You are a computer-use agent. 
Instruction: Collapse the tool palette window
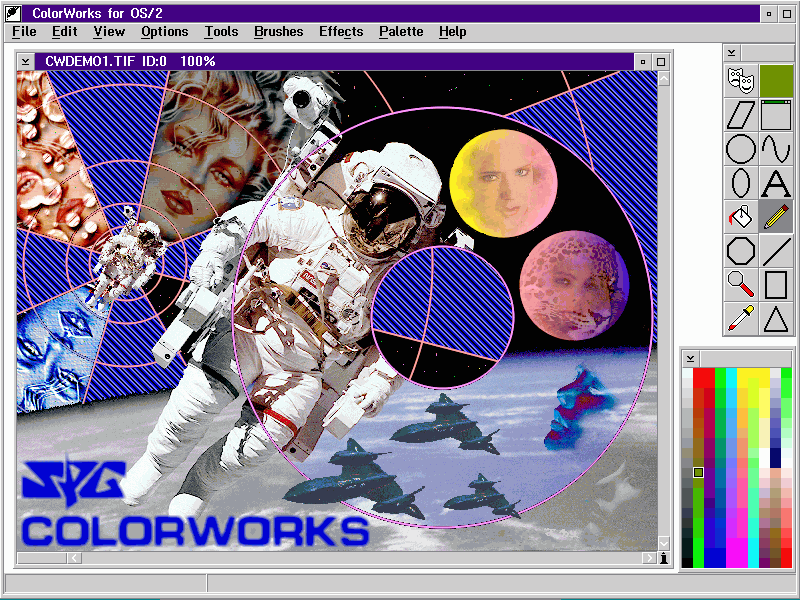(731, 52)
